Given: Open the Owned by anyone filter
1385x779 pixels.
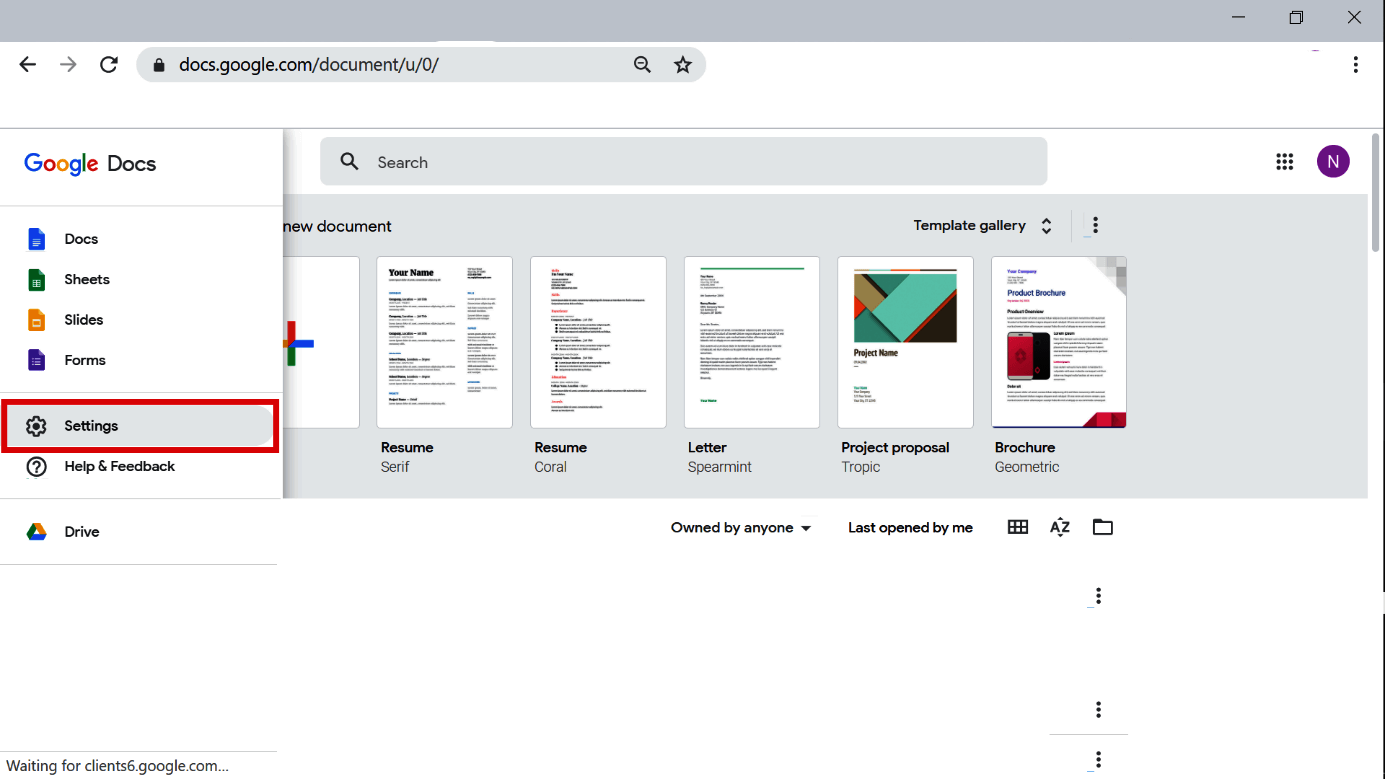Looking at the screenshot, I should (741, 527).
